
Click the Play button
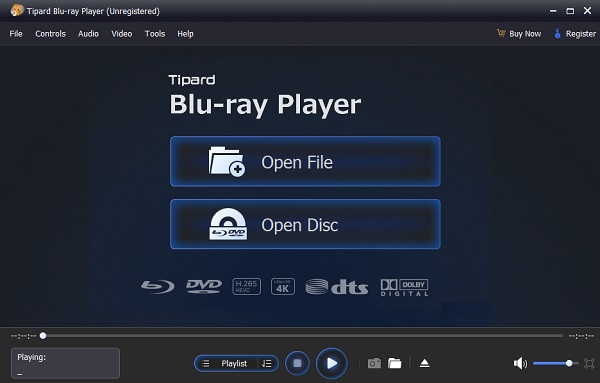[x=332, y=363]
